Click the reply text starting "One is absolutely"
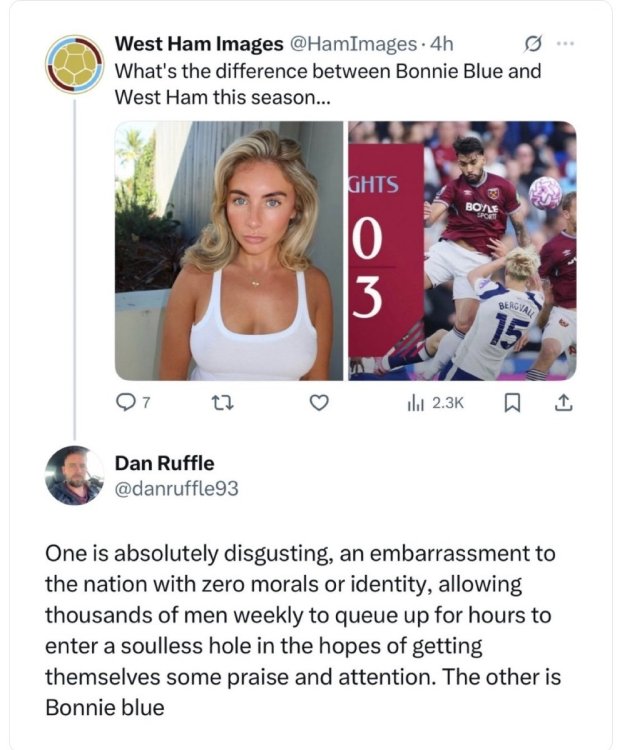Screen dimensions: 632x750 [300, 630]
